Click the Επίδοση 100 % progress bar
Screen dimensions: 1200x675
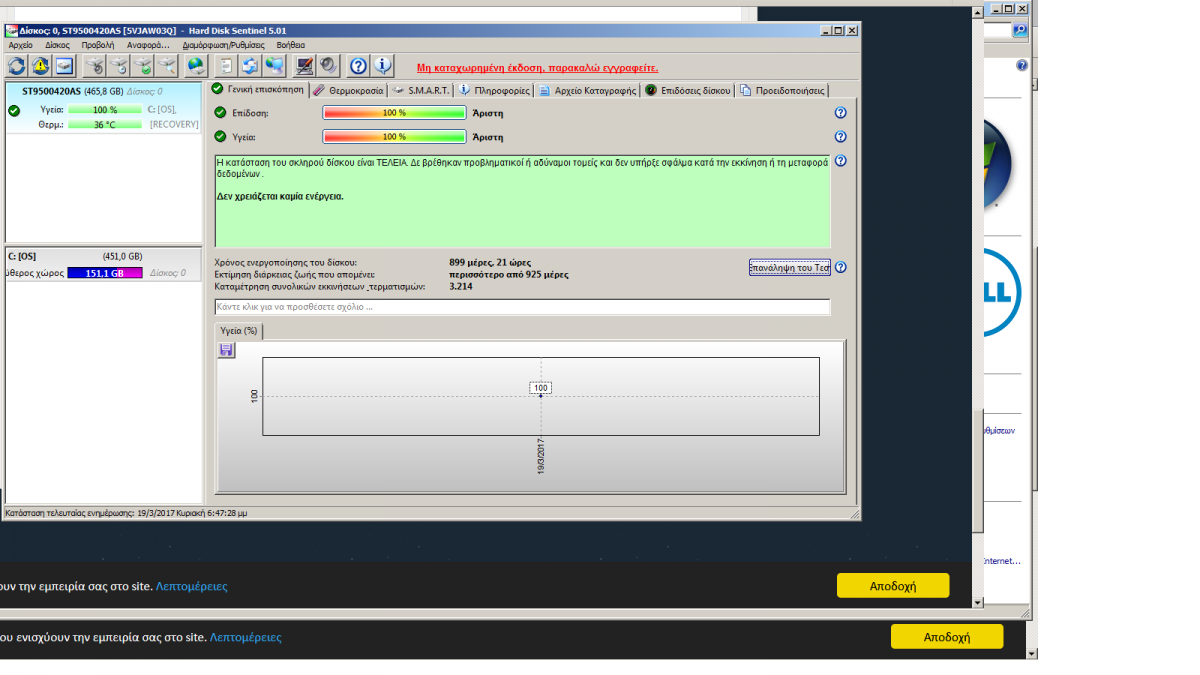pos(394,113)
